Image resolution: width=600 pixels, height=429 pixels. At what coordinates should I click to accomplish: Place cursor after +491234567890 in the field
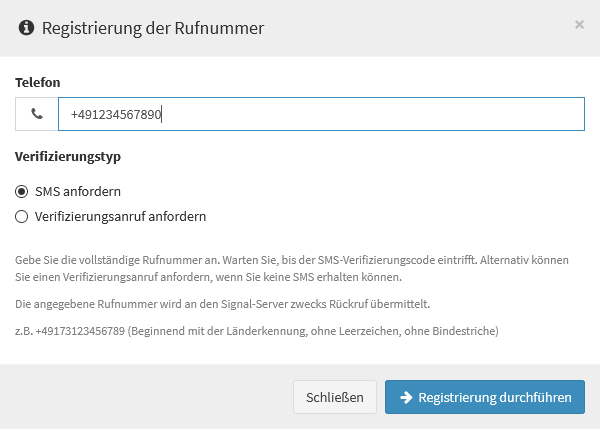click(161, 114)
